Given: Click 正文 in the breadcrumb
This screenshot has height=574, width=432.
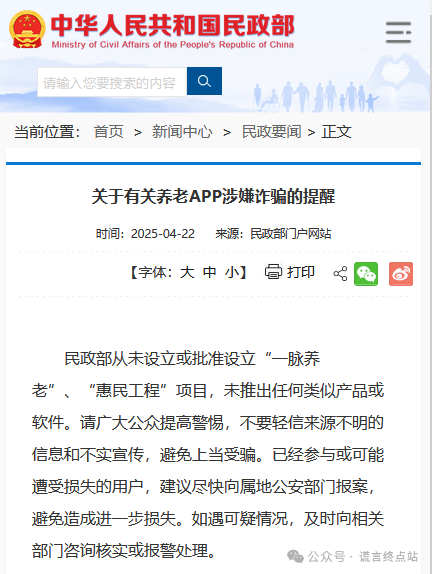Looking at the screenshot, I should click(336, 132).
